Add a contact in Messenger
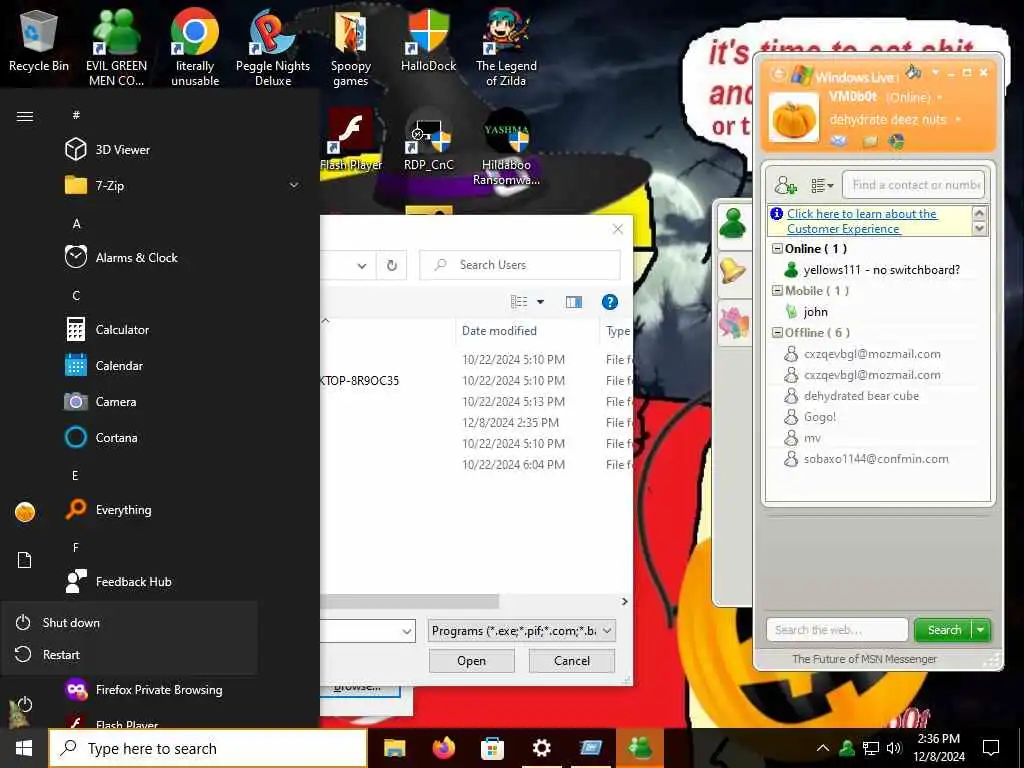1024x768 pixels. pos(785,186)
